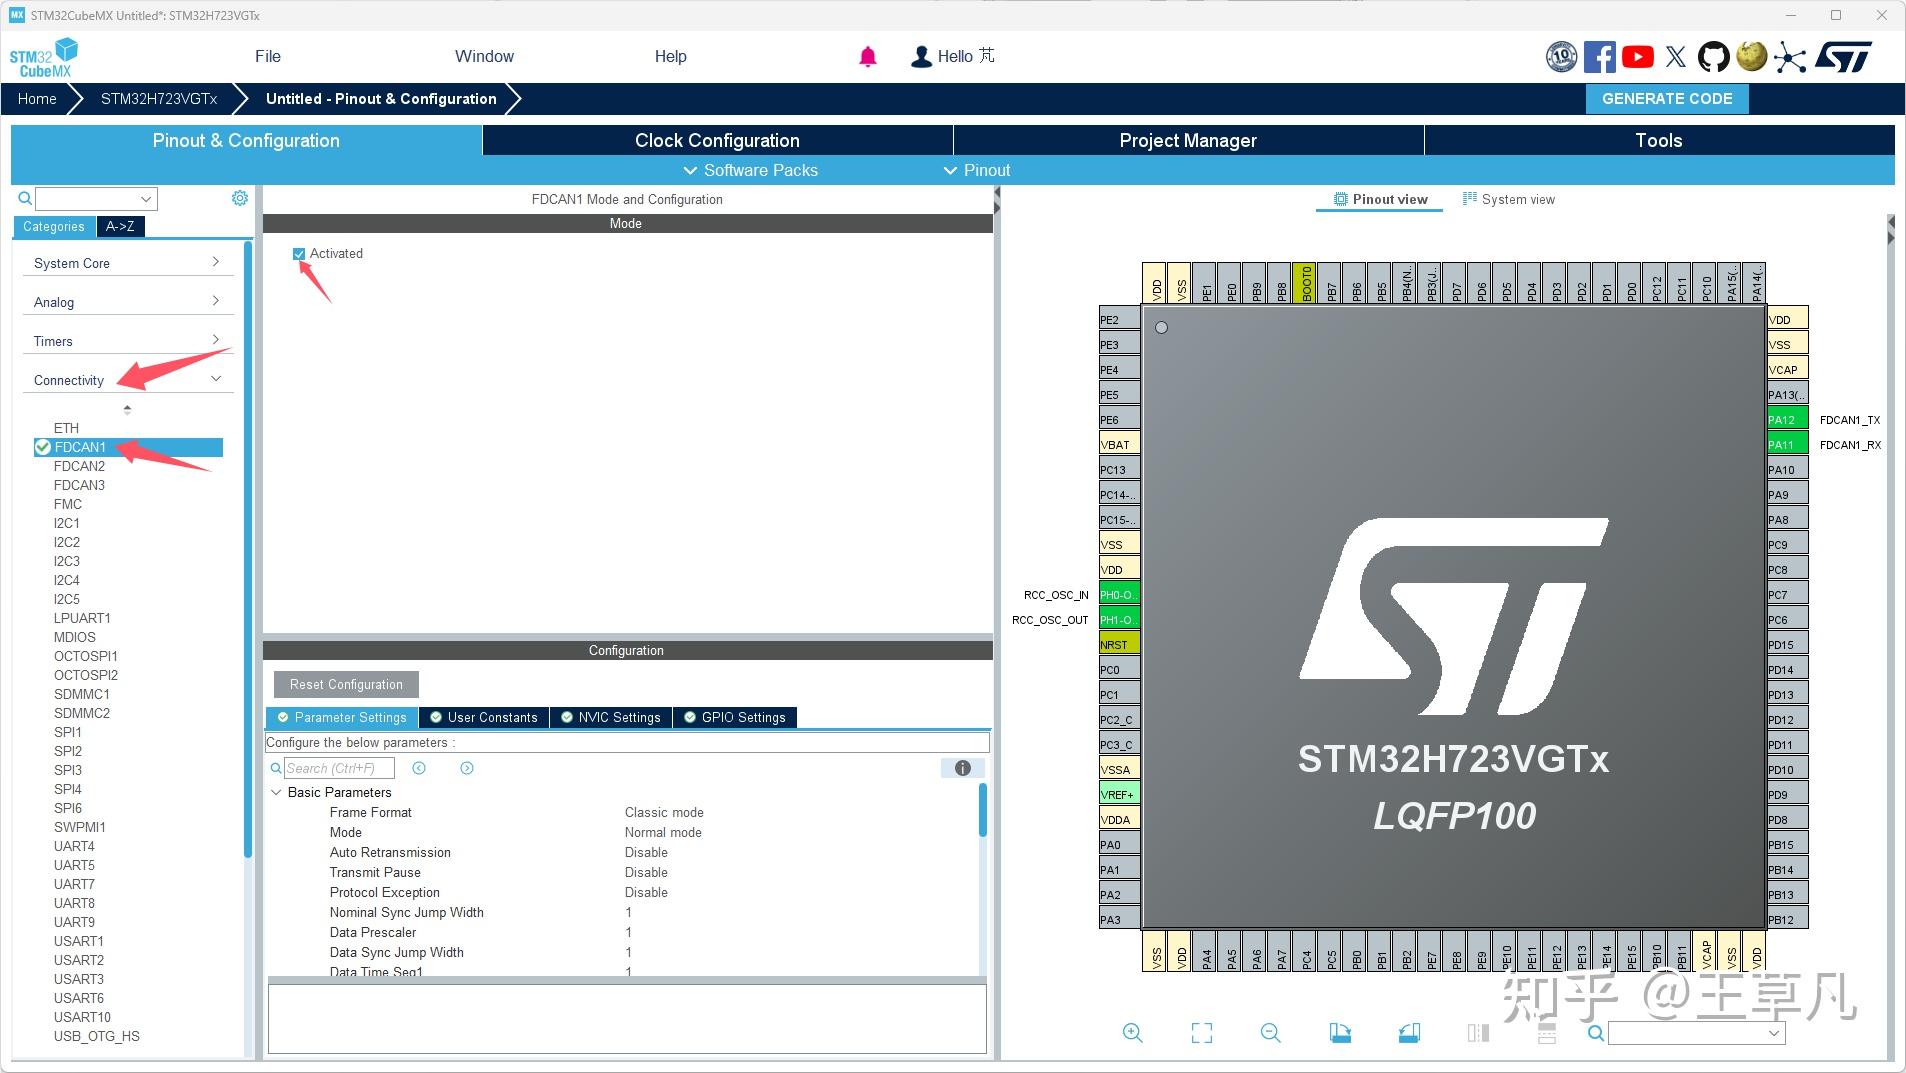Open the search magnifier in pinout toolbar
Viewport: 1906px width, 1073px height.
coord(1596,1032)
